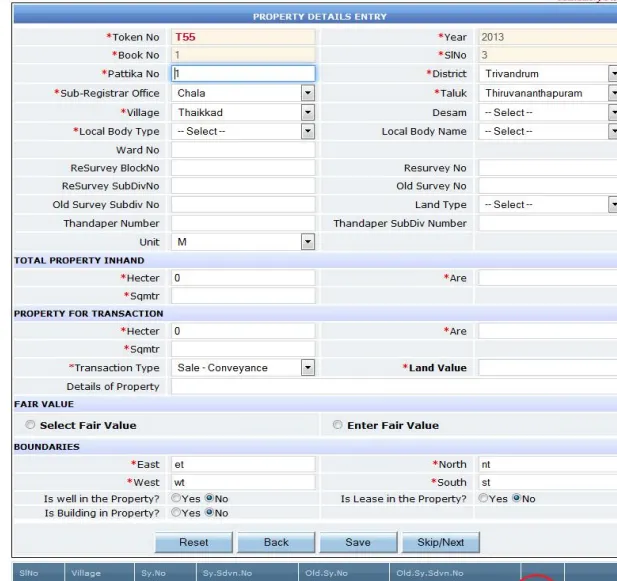The image size is (617, 581).
Task: Choose the Select Fair Value option
Action: 31,425
